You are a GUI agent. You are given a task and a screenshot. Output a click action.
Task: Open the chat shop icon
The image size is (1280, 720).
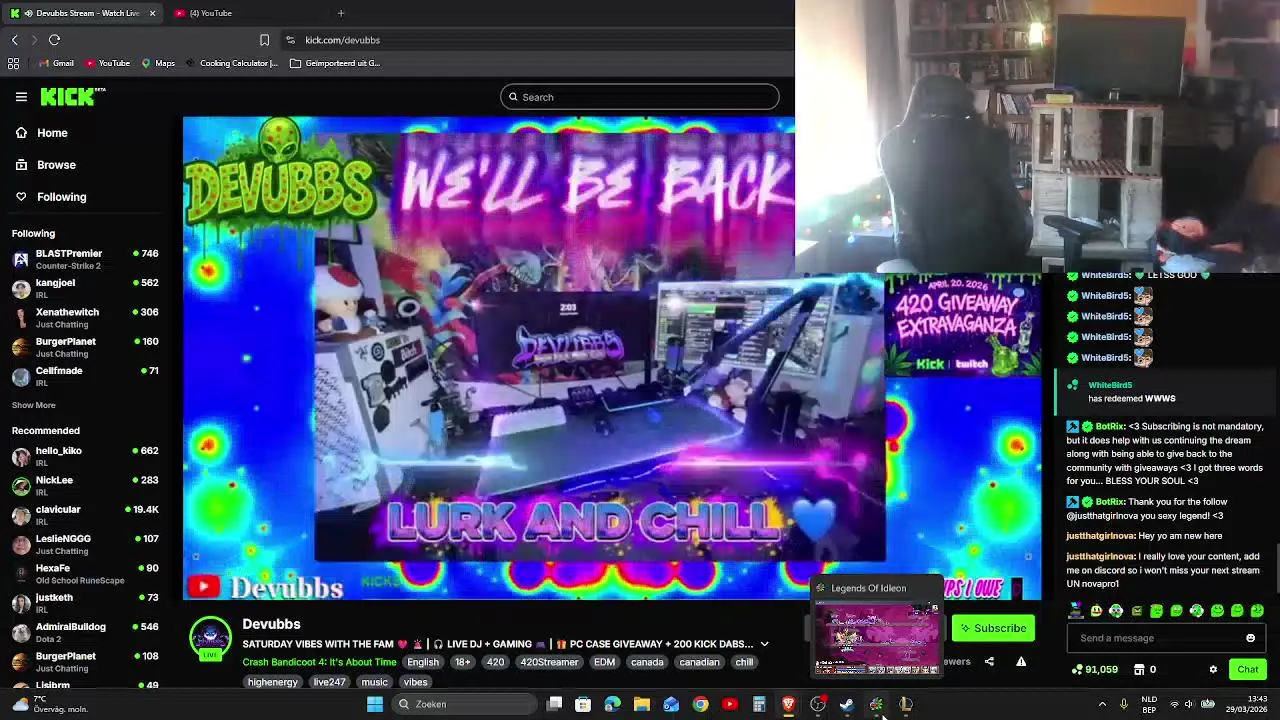point(1139,669)
